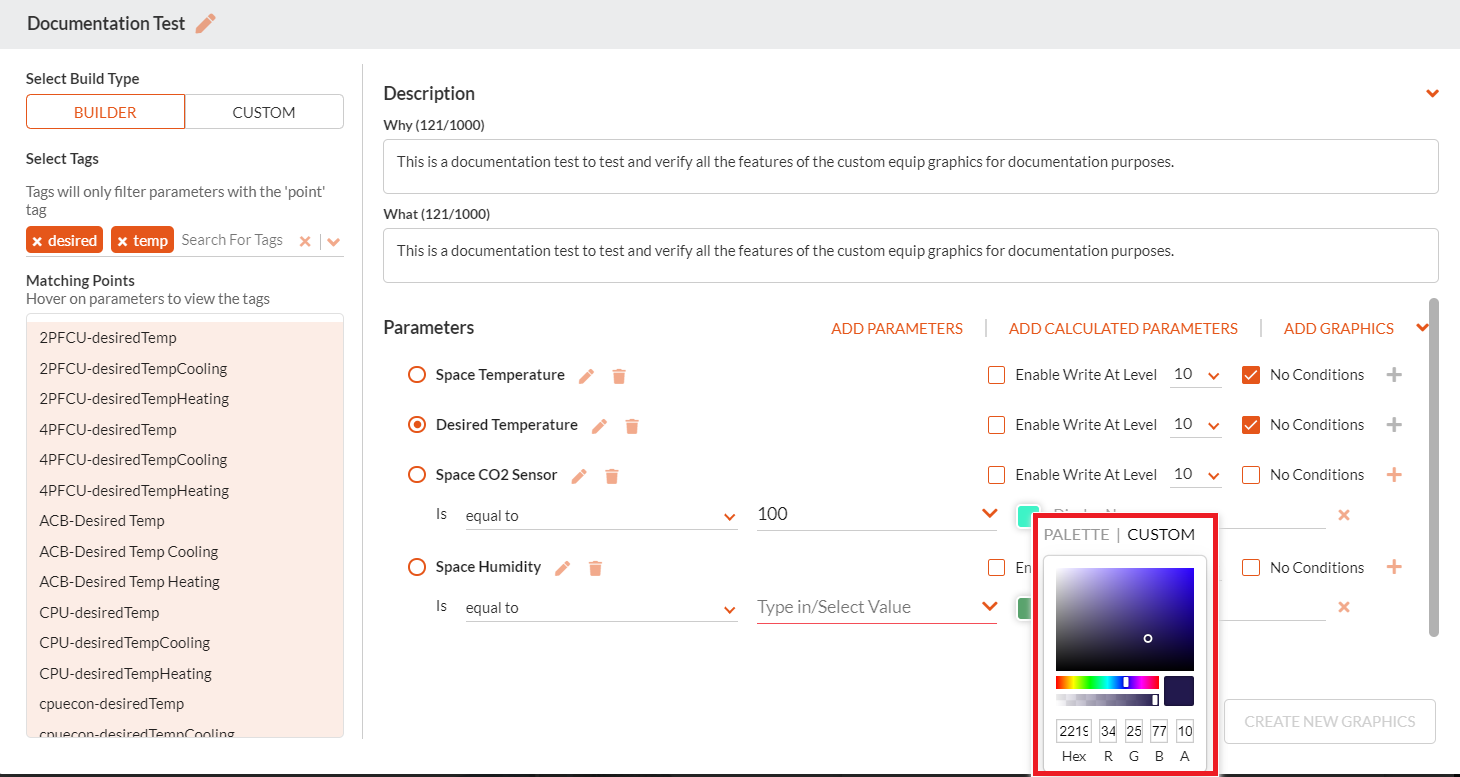
Task: Click the B value input field
Action: pos(1159,731)
